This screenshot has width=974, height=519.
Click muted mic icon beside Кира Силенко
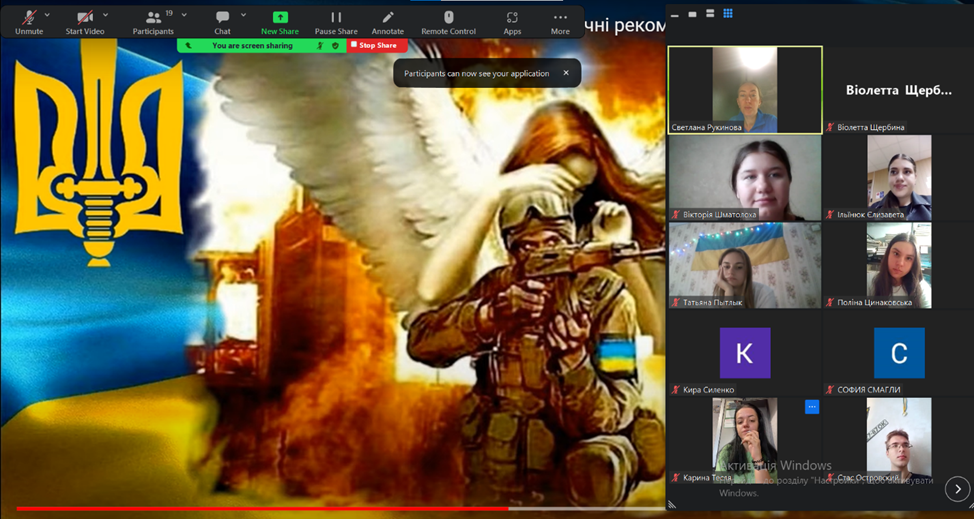[676, 390]
